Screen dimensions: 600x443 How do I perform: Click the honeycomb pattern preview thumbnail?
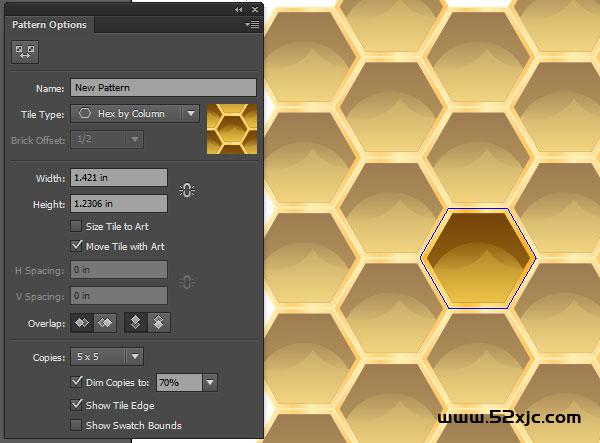tap(232, 129)
